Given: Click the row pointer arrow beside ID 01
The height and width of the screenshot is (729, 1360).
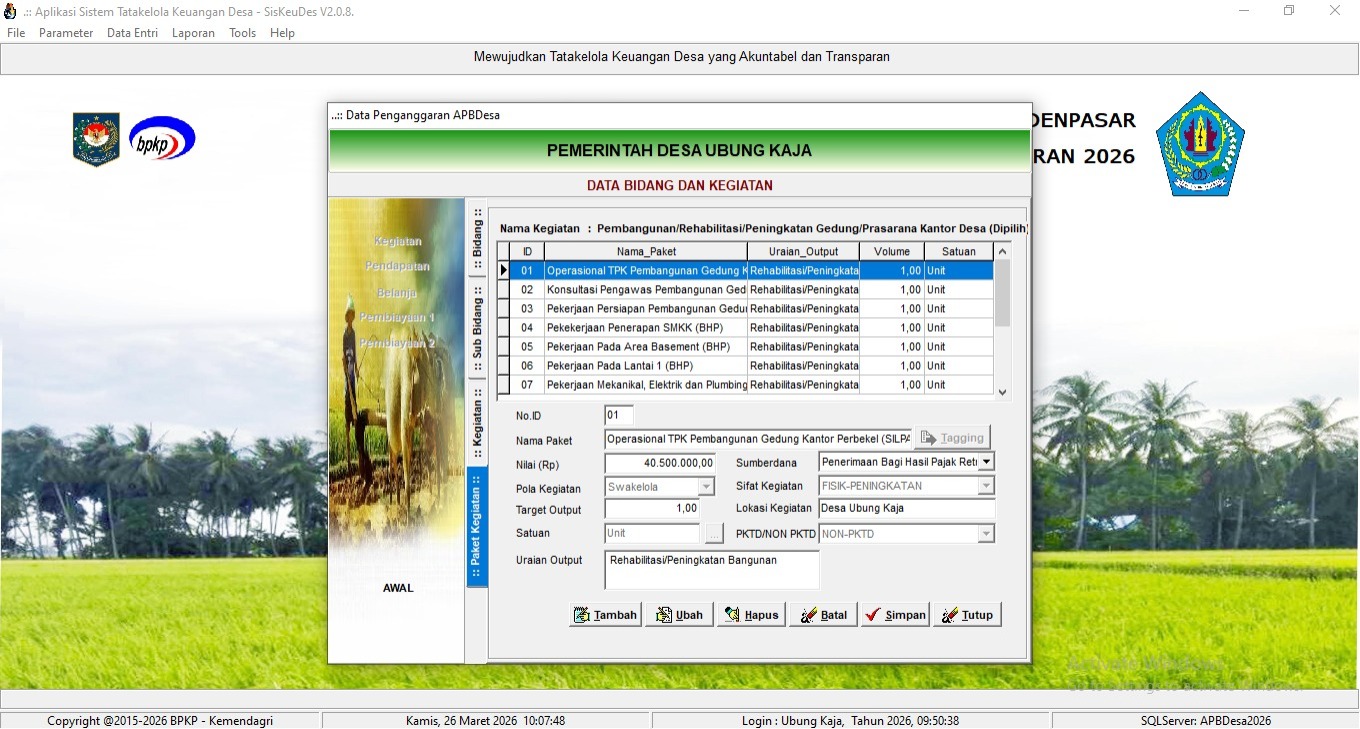Looking at the screenshot, I should pos(503,271).
